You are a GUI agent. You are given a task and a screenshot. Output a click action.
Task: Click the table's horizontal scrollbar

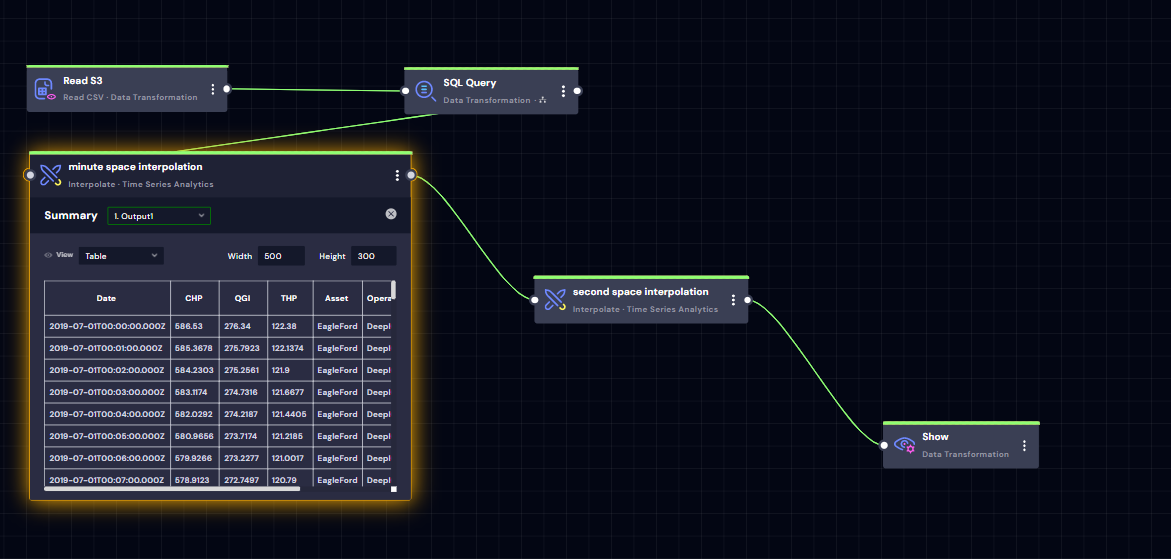(x=172, y=489)
